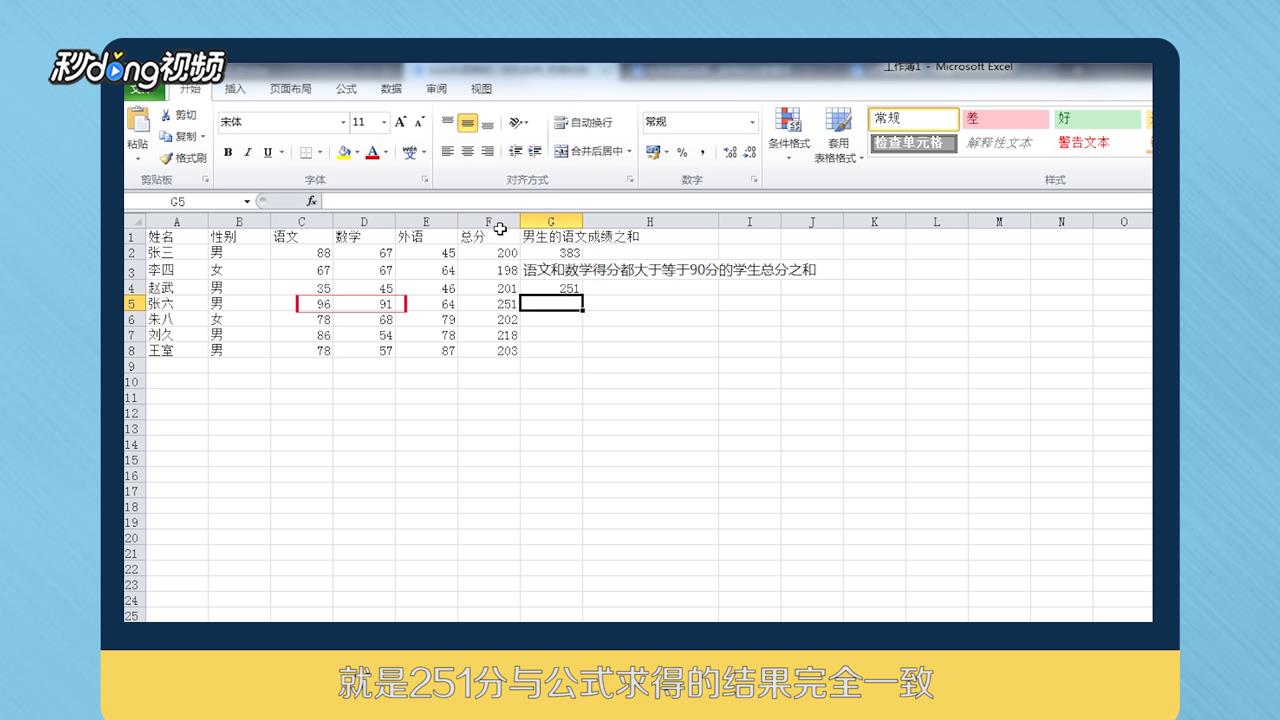Image resolution: width=1280 pixels, height=720 pixels.
Task: Select cell G4 containing 251
Action: click(x=551, y=288)
